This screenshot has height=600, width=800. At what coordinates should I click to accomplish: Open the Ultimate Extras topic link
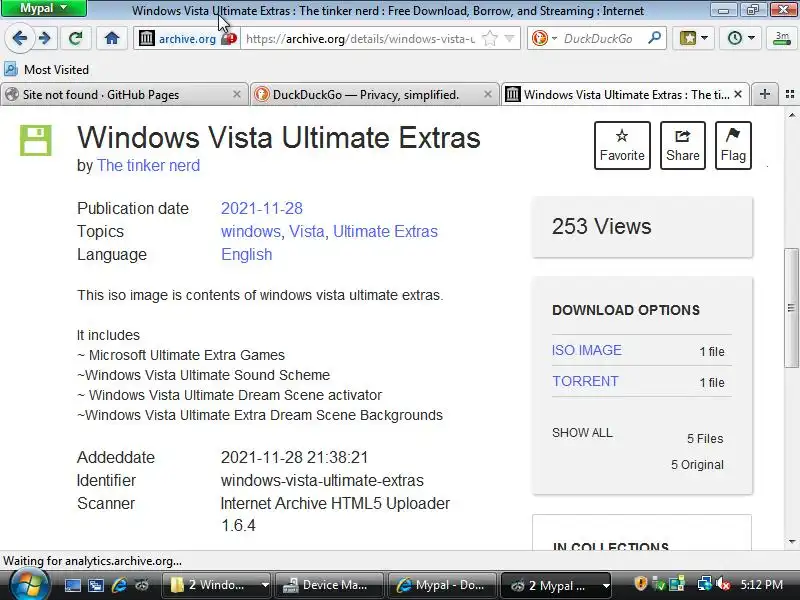(385, 231)
